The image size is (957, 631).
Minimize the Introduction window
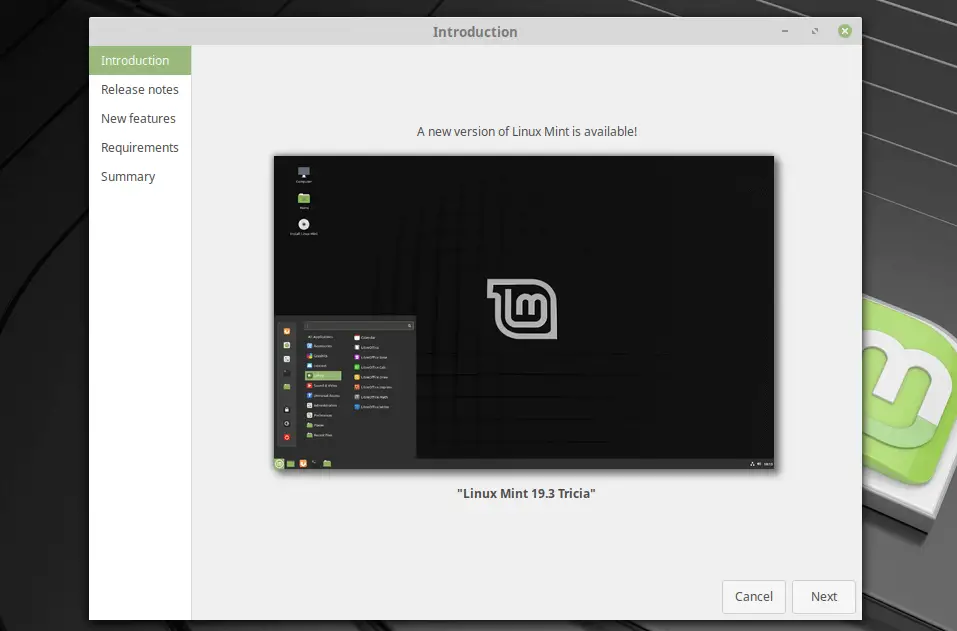(x=785, y=31)
